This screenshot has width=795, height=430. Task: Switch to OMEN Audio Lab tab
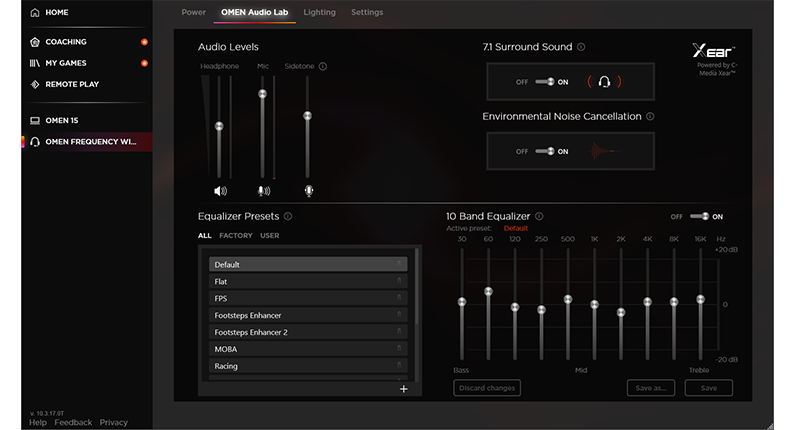pyautogui.click(x=255, y=12)
